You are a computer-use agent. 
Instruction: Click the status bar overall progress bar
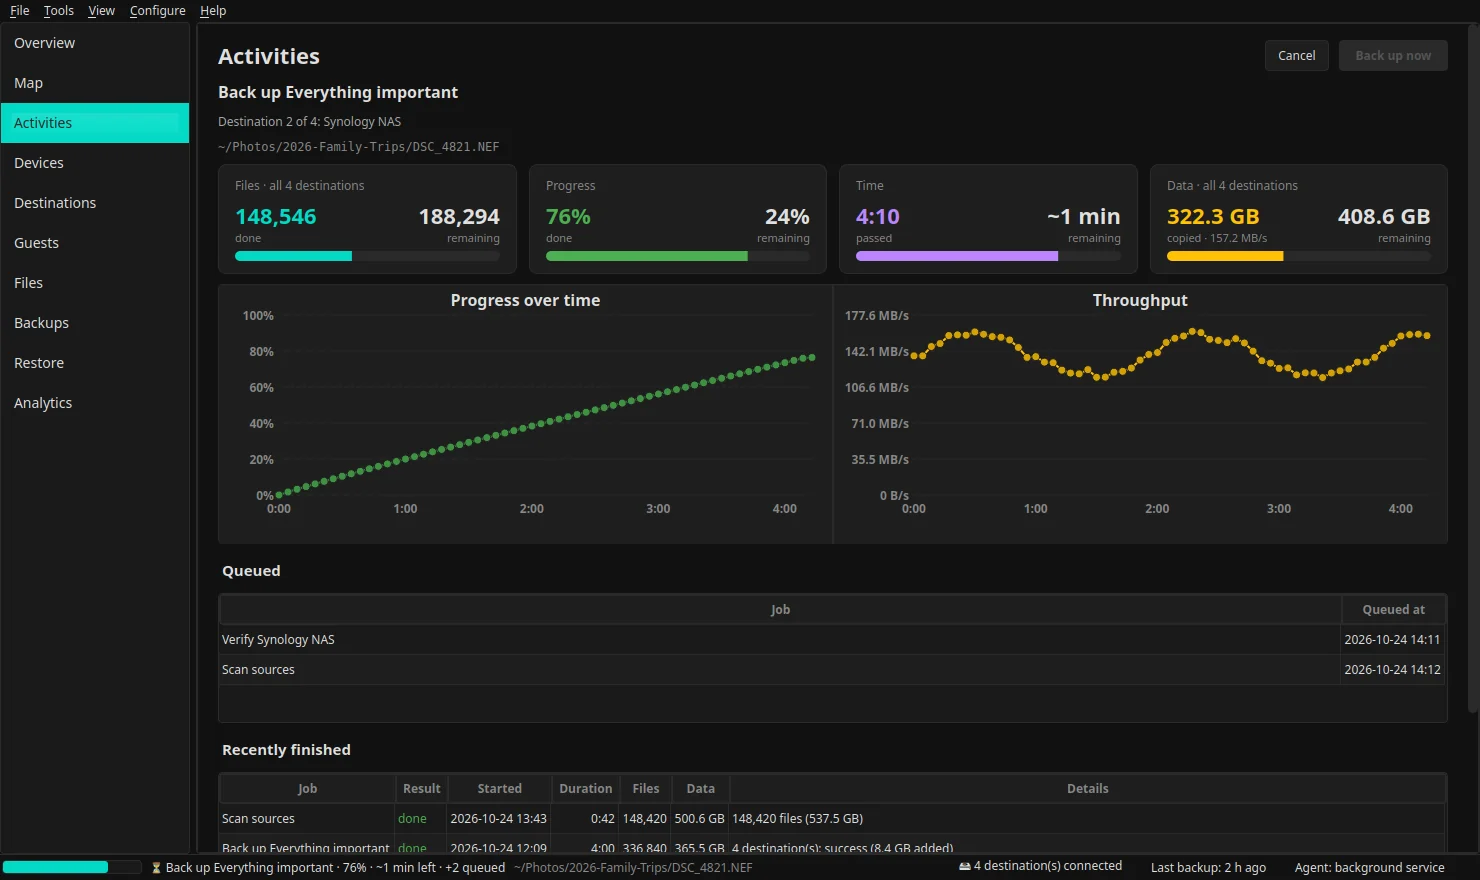coord(72,867)
